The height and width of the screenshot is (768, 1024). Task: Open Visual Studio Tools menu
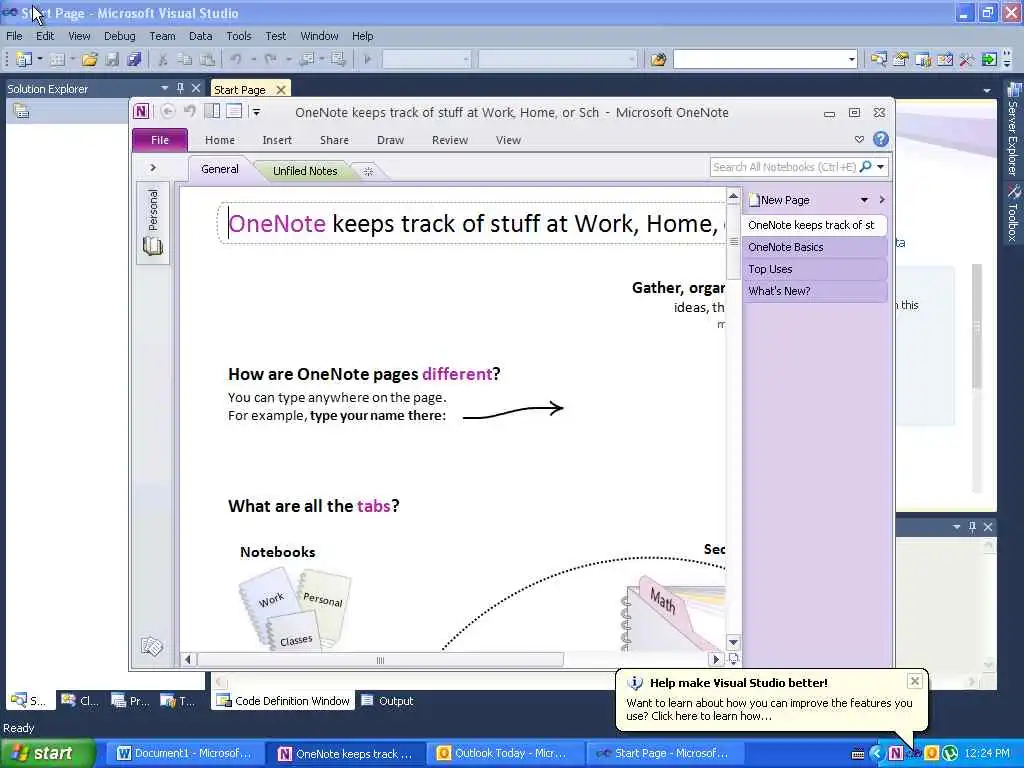pyautogui.click(x=238, y=36)
